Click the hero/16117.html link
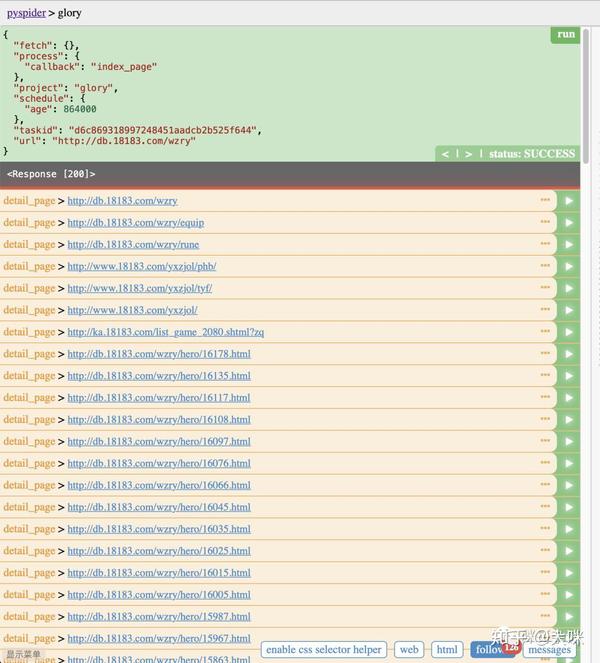Image resolution: width=600 pixels, height=663 pixels. [159, 398]
